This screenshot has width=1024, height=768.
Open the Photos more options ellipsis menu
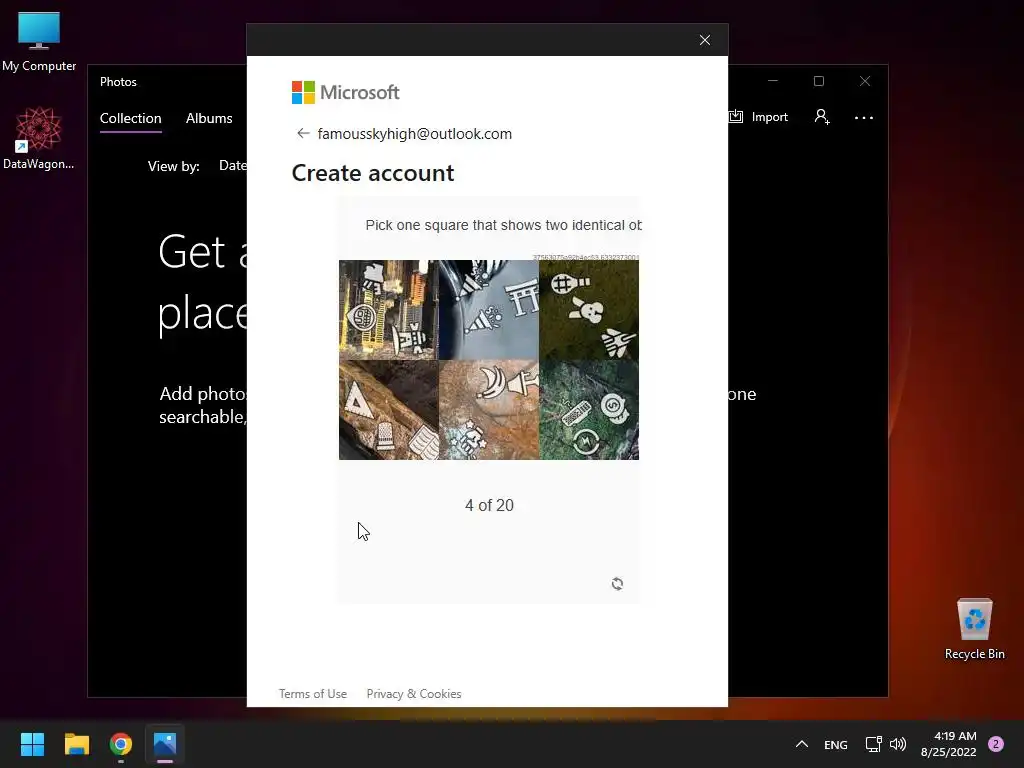coord(863,118)
